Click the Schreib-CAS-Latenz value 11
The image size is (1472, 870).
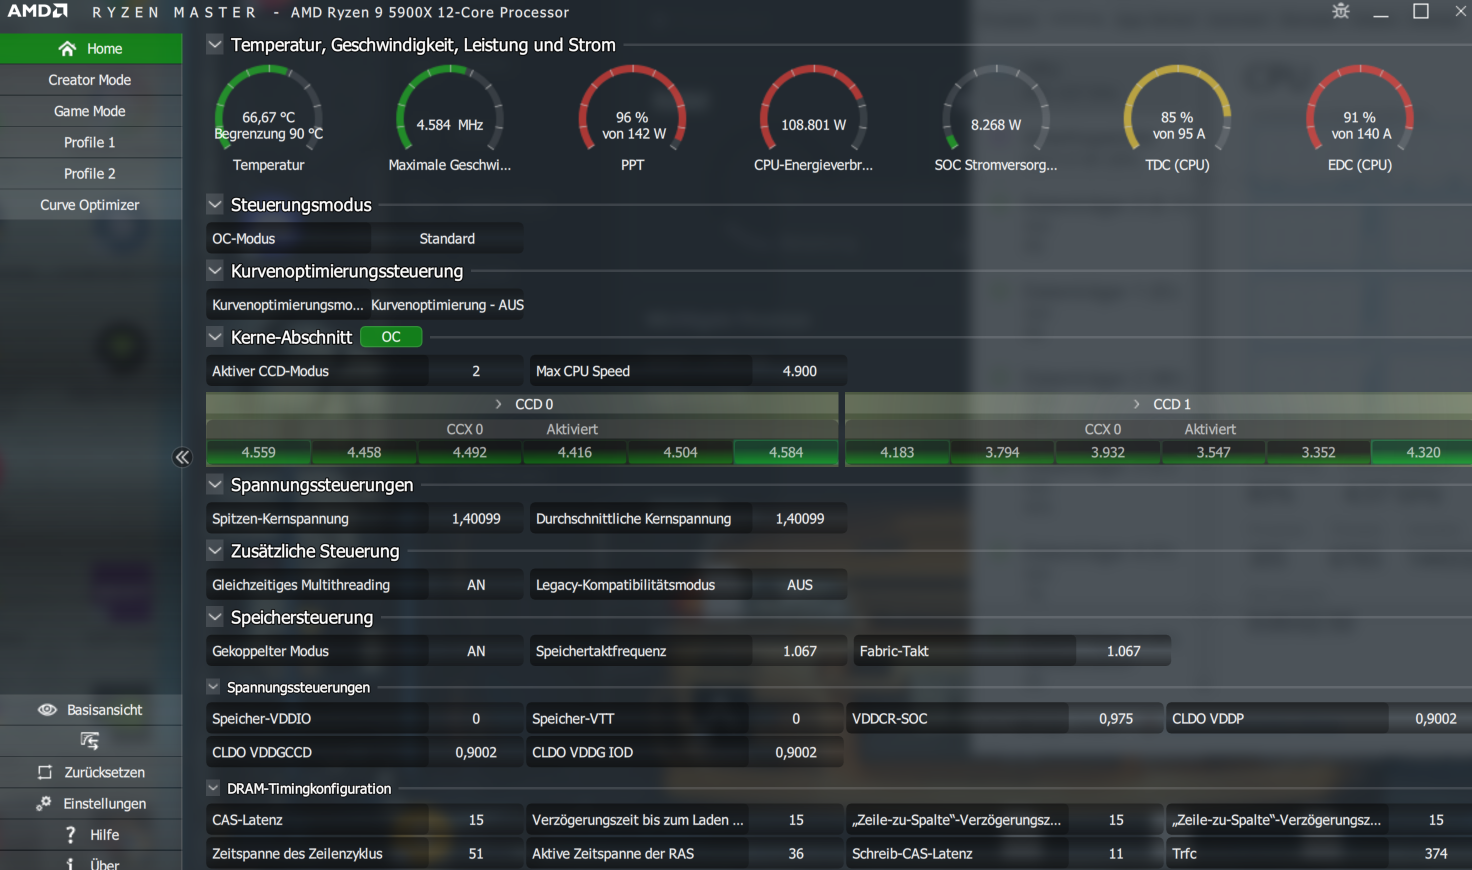pyautogui.click(x=1116, y=854)
